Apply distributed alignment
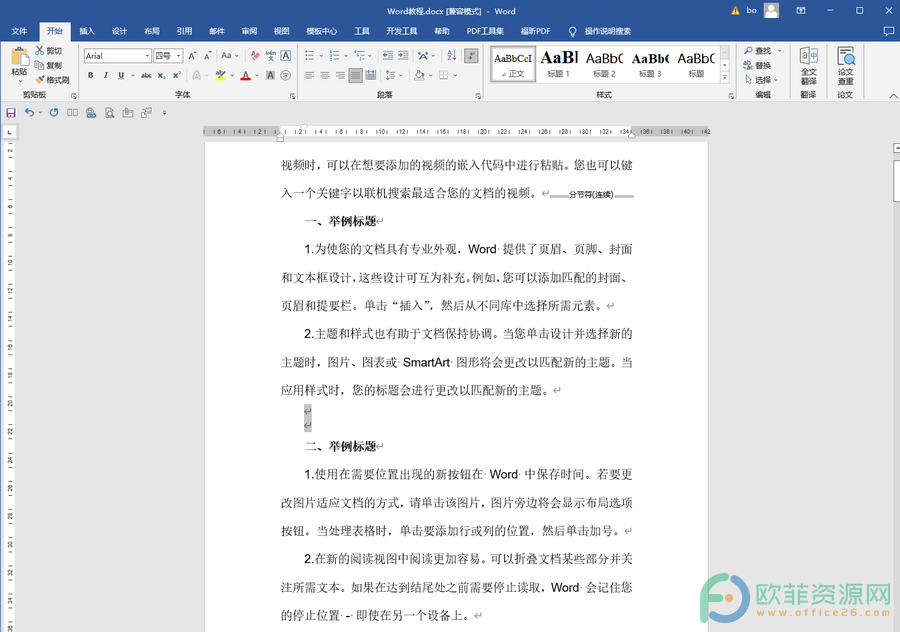This screenshot has height=632, width=900. (x=370, y=75)
